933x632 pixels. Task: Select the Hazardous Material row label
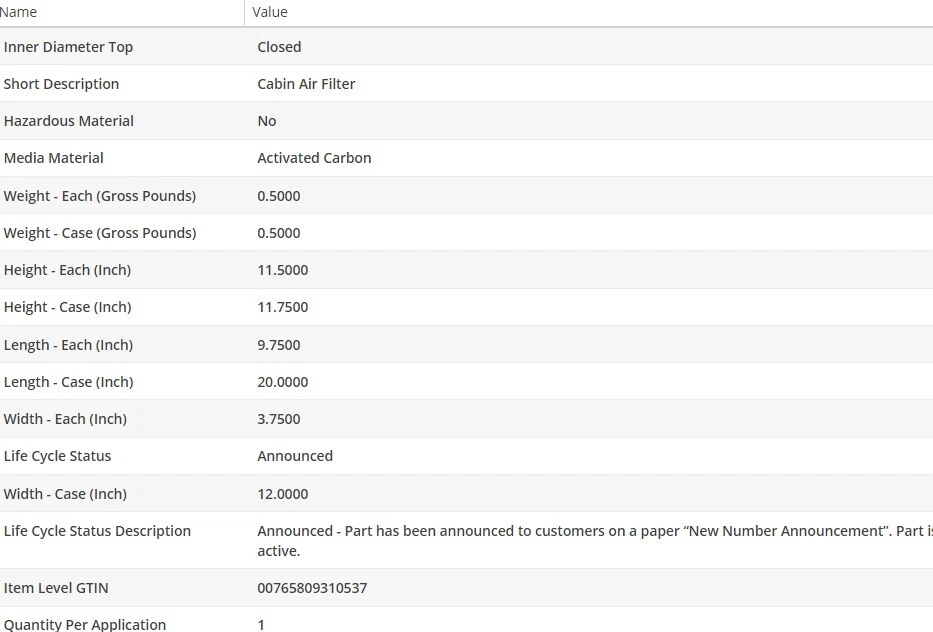(69, 121)
